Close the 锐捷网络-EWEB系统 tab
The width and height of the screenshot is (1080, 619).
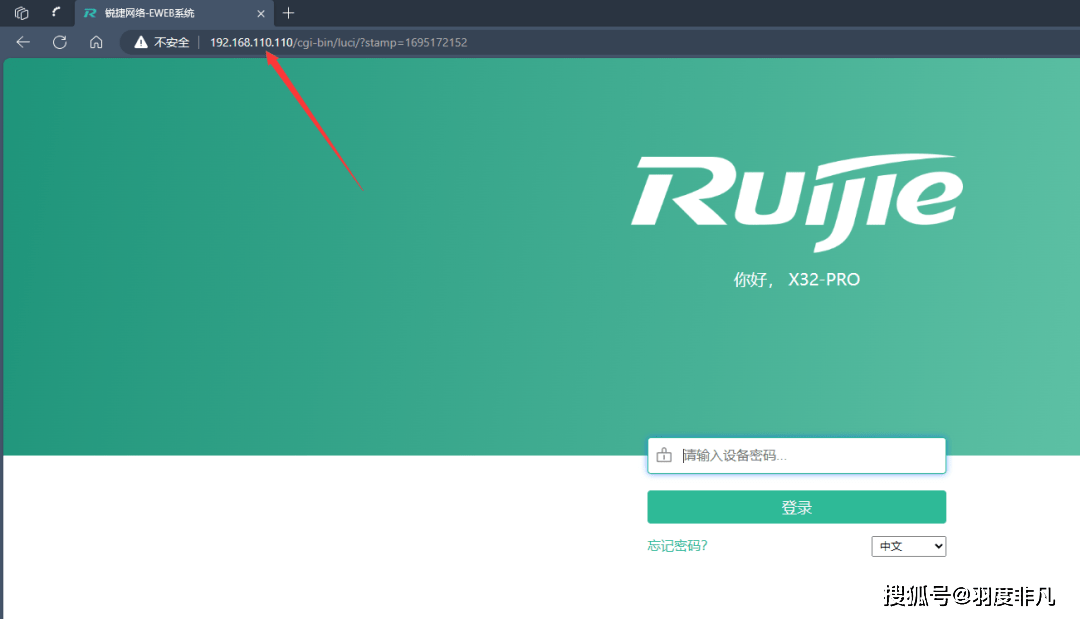(x=260, y=13)
